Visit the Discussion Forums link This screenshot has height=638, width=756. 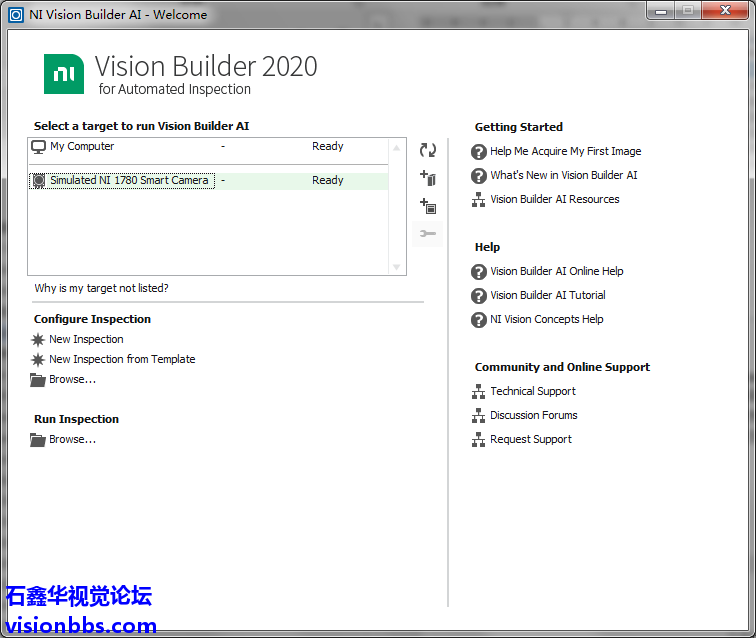(x=533, y=415)
